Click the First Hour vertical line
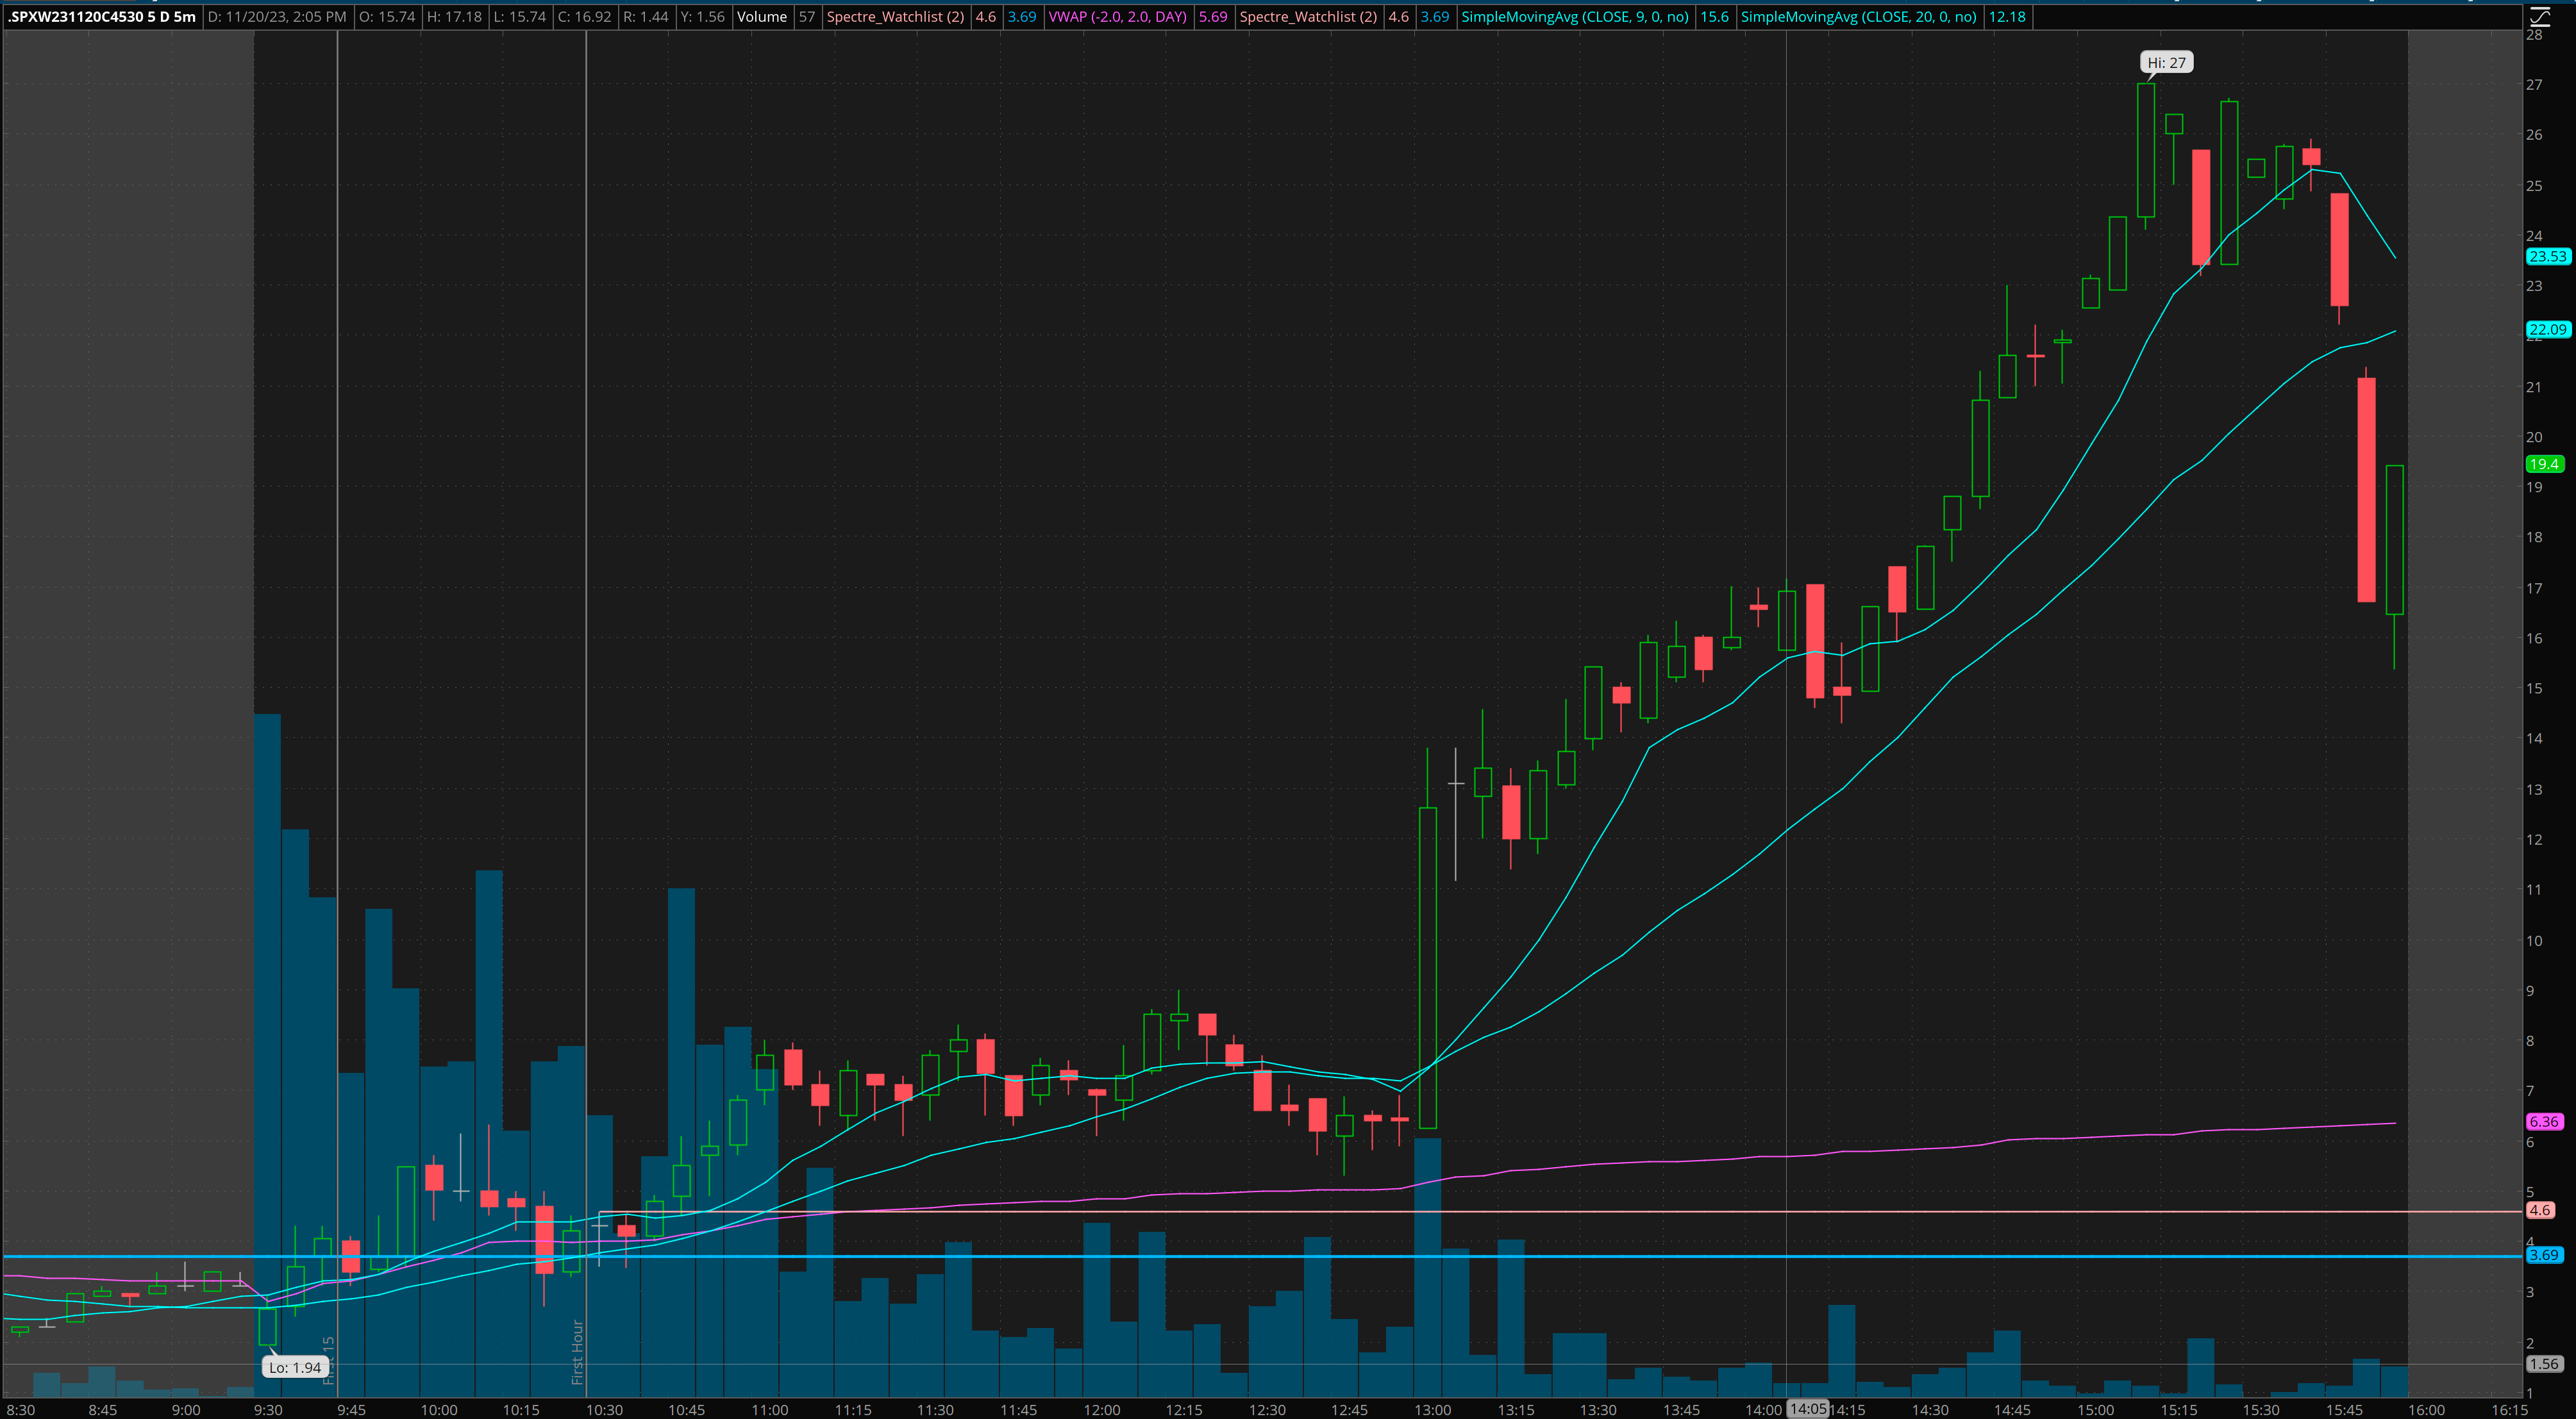 point(586,1352)
